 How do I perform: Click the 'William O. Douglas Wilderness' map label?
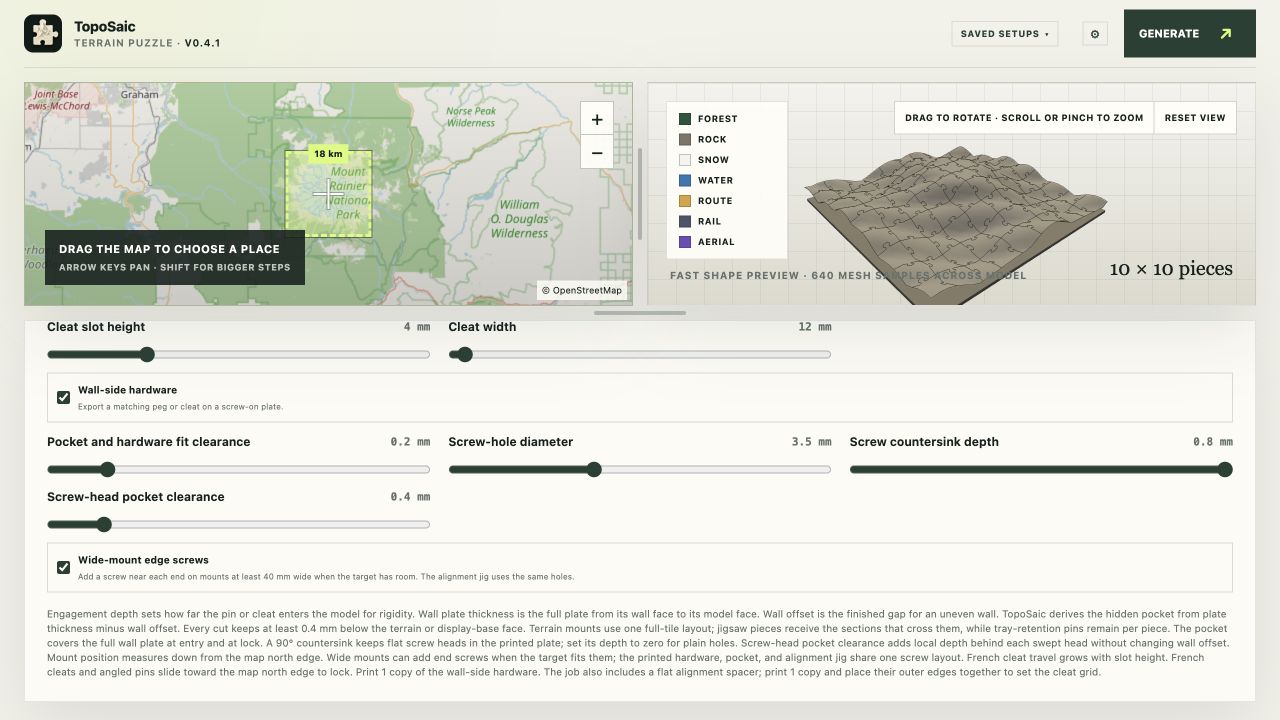[519, 219]
